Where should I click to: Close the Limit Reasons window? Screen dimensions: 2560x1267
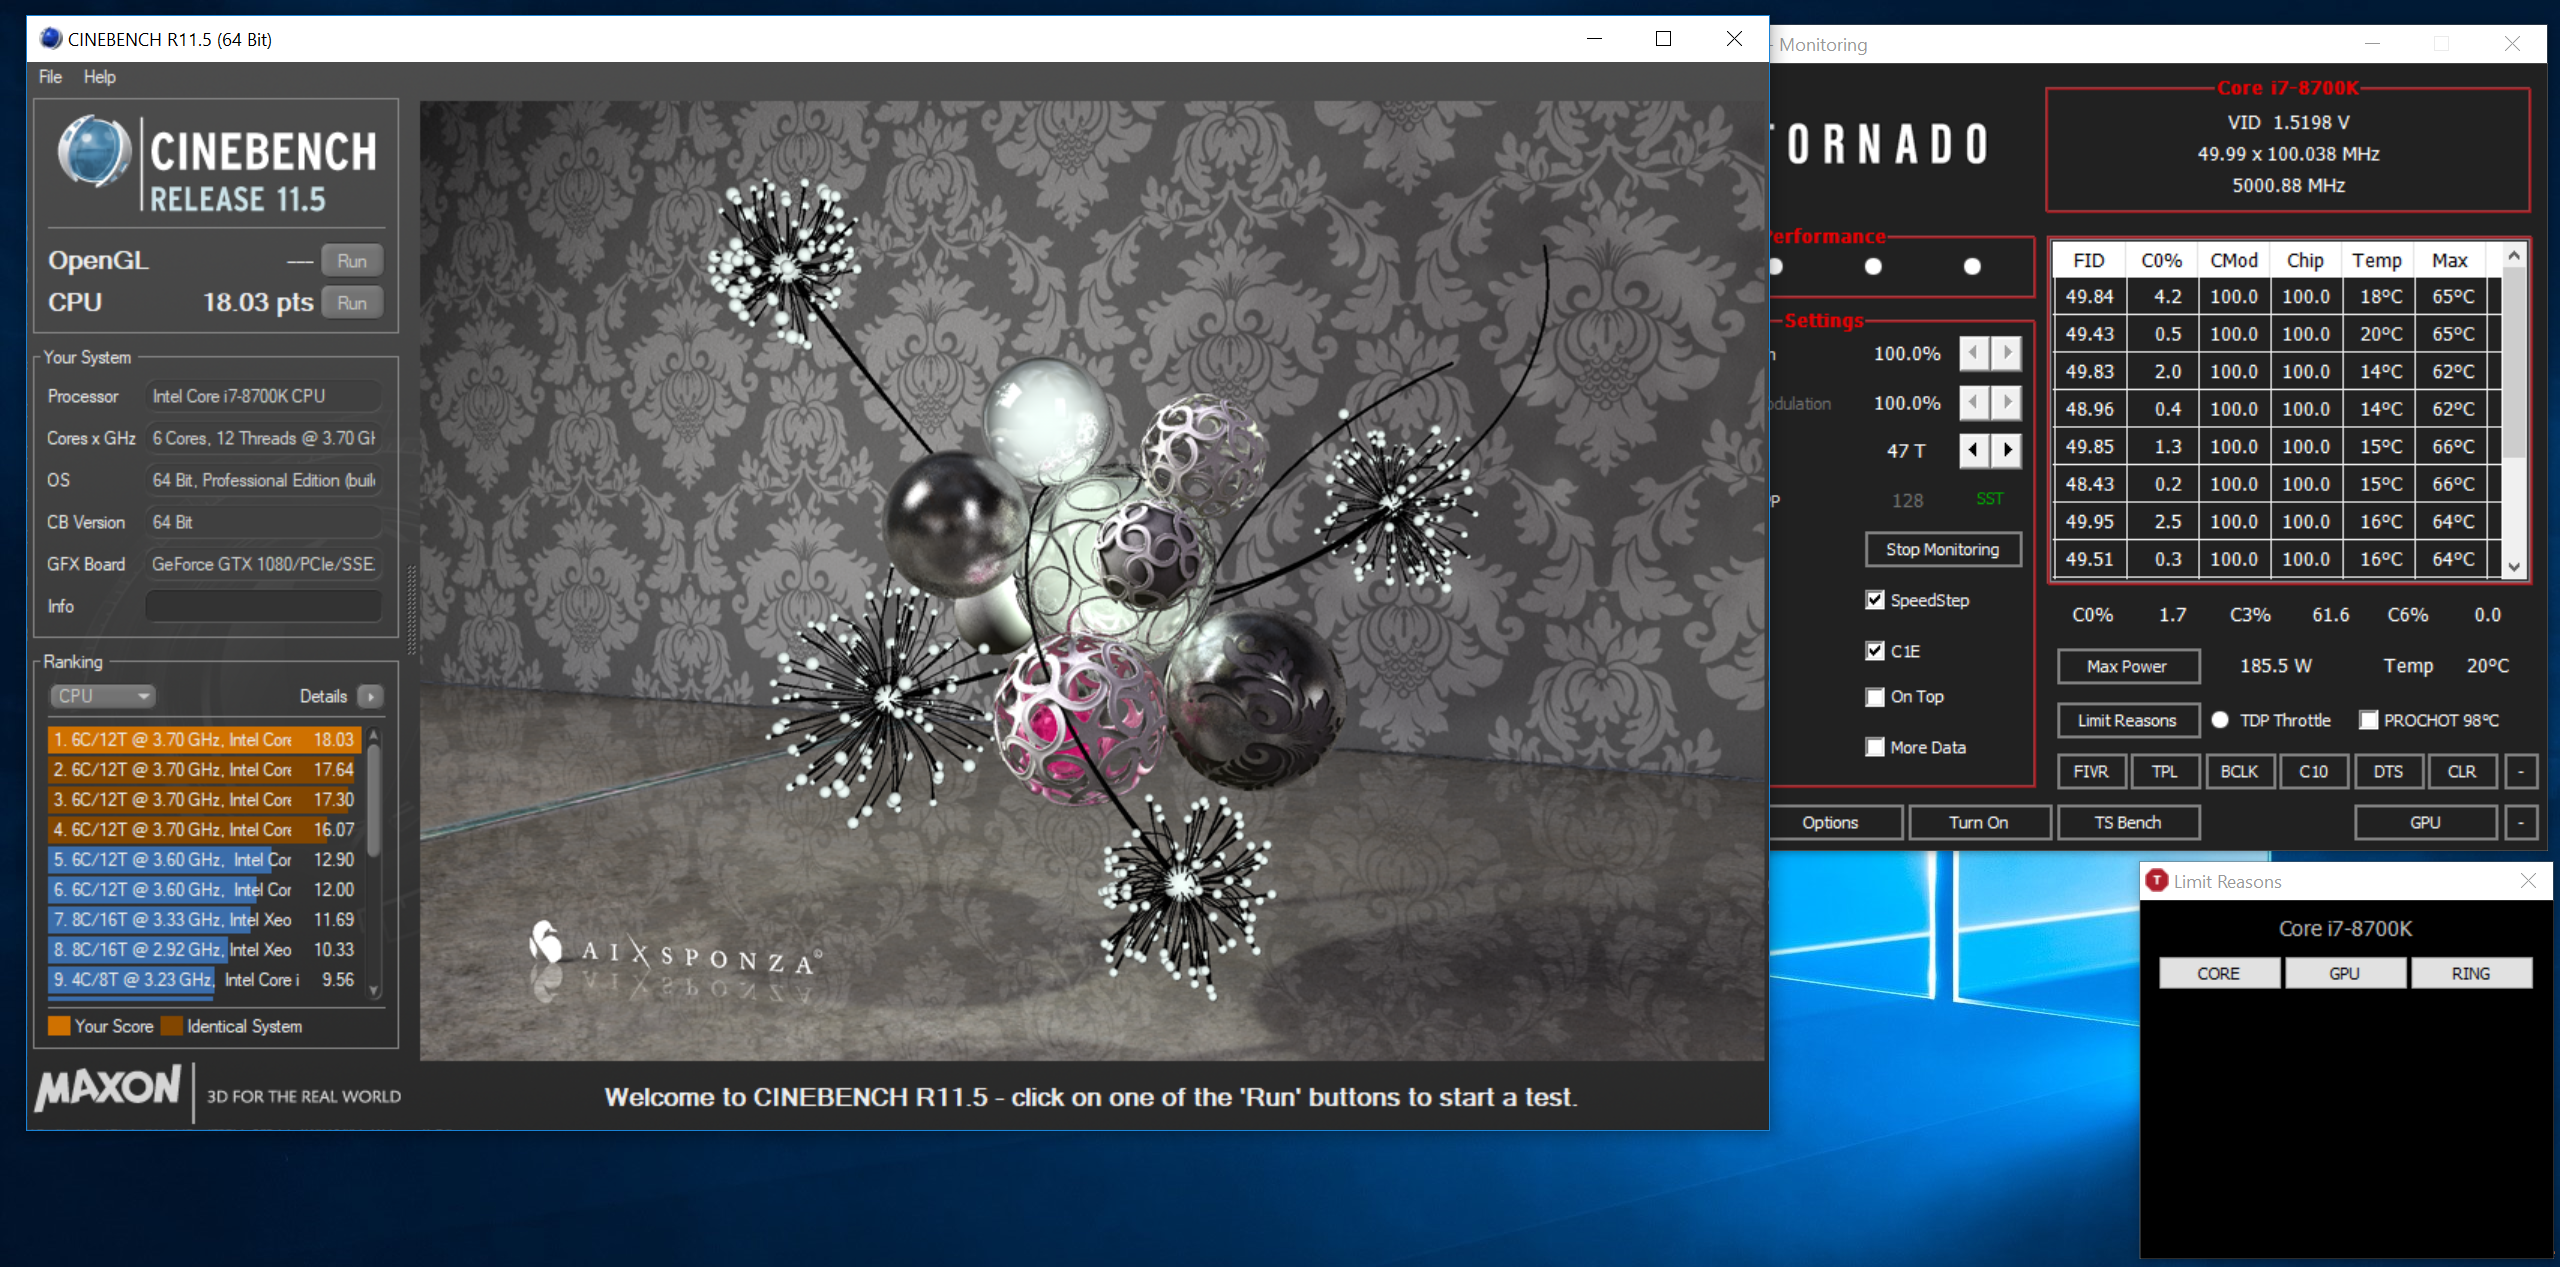[2528, 881]
